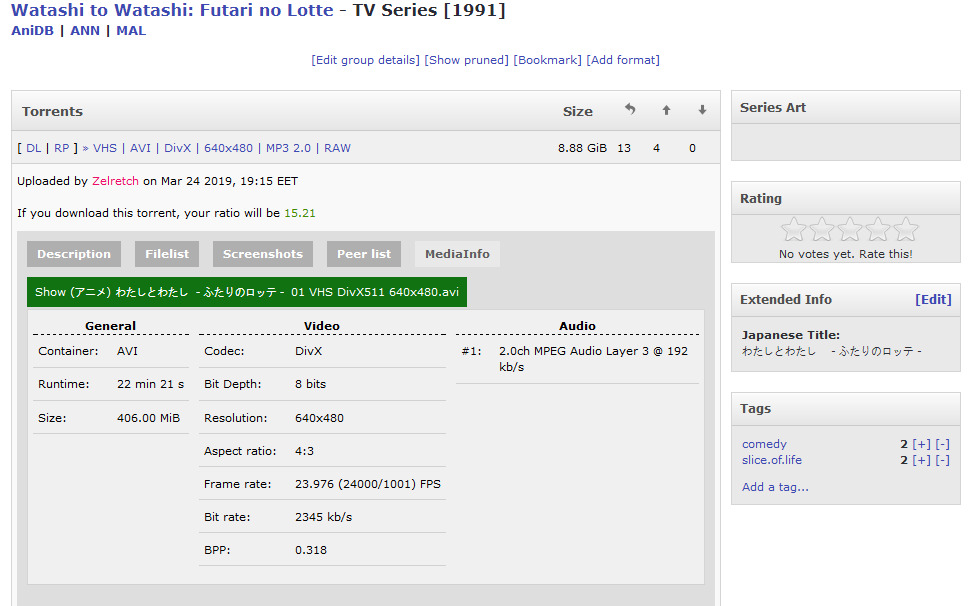This screenshot has height=606, width=979.
Task: Click the Show pruned link
Action: pyautogui.click(x=466, y=60)
